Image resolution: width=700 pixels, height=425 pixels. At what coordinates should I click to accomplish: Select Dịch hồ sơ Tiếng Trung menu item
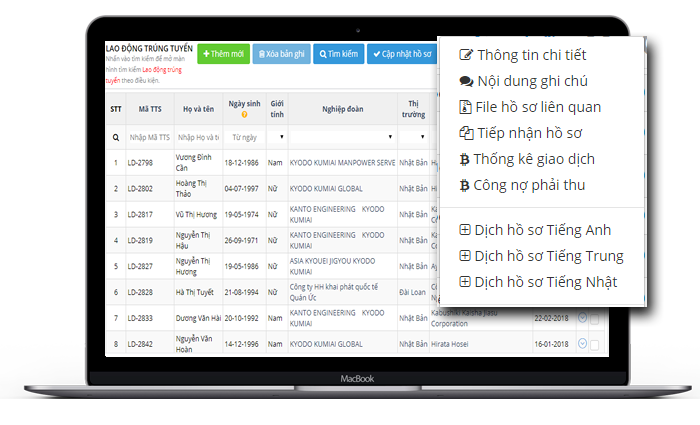540,256
